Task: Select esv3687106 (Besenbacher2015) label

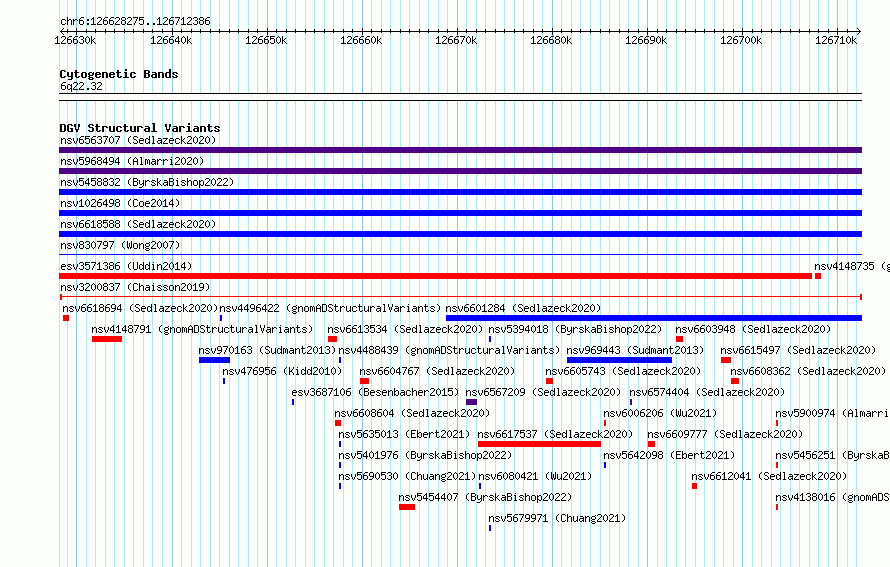Action: coord(375,392)
